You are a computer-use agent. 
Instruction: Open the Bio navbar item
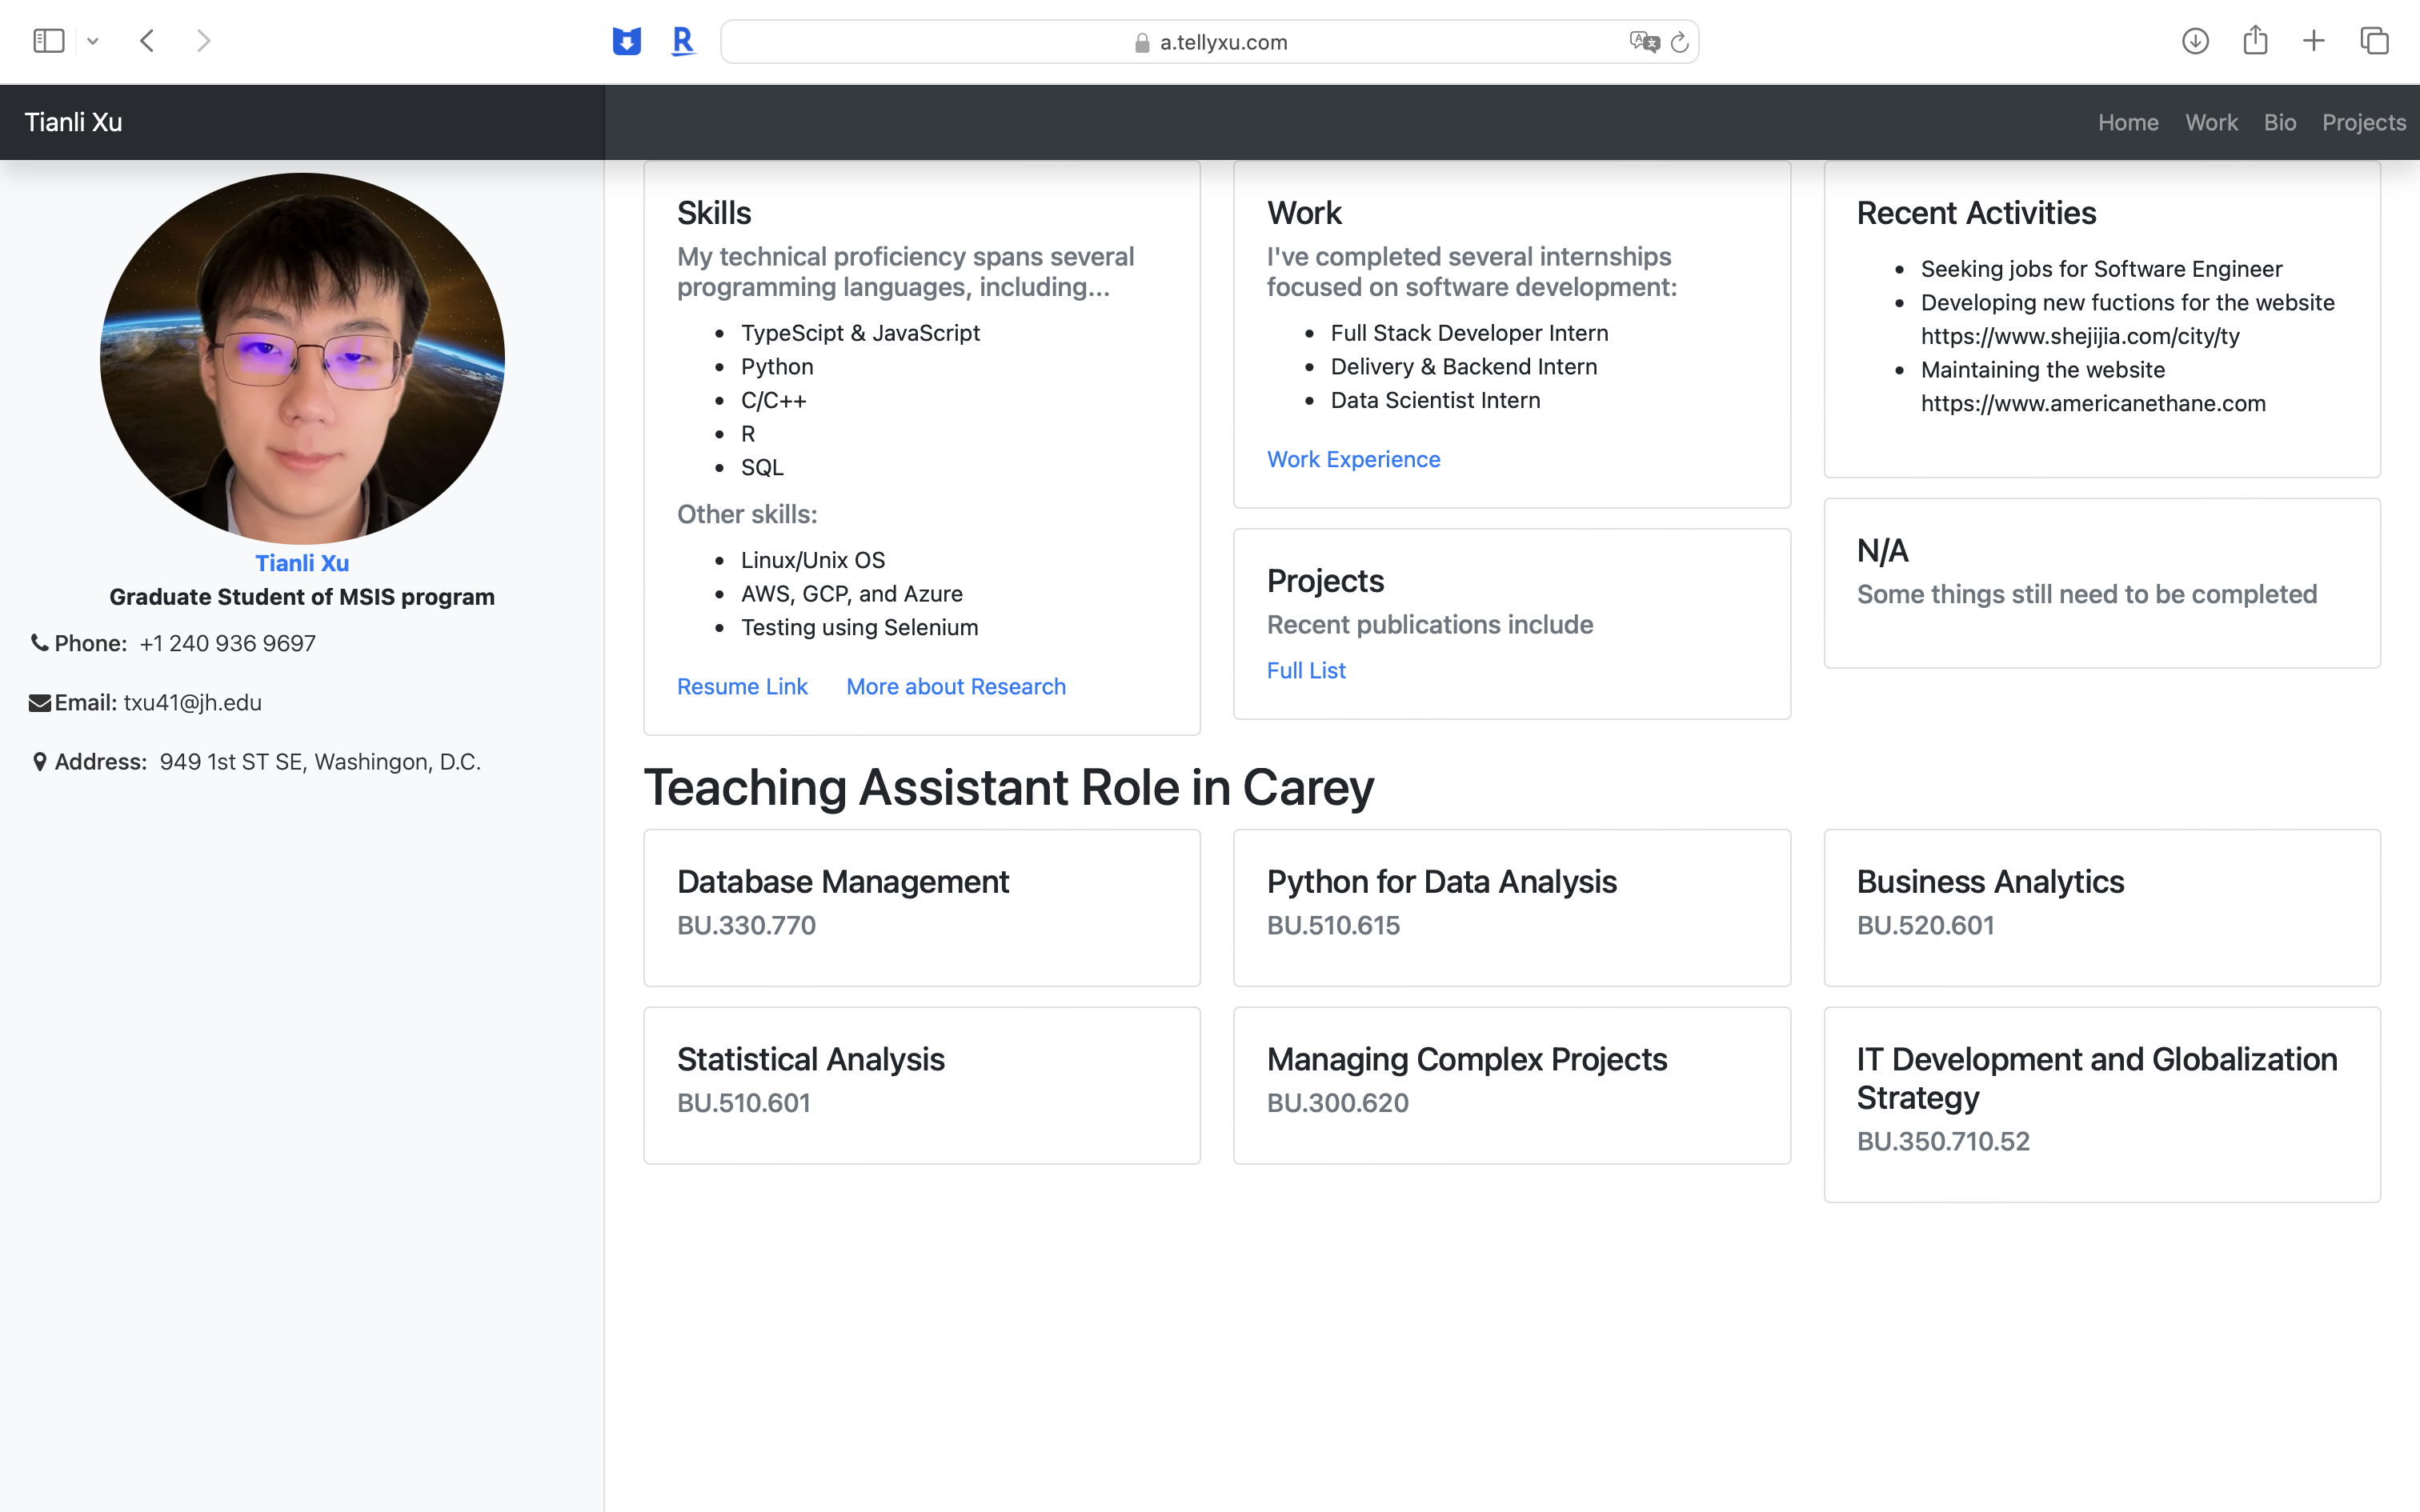(x=2279, y=122)
